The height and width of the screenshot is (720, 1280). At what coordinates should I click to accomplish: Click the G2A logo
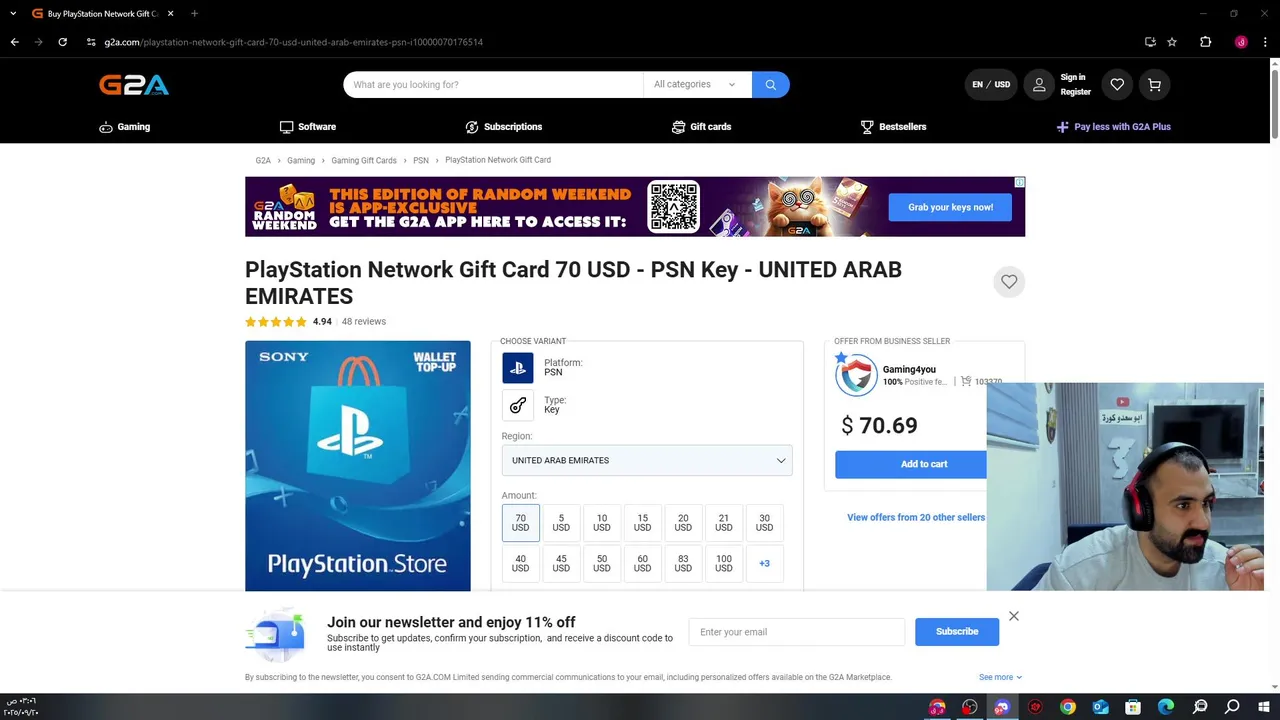[134, 85]
